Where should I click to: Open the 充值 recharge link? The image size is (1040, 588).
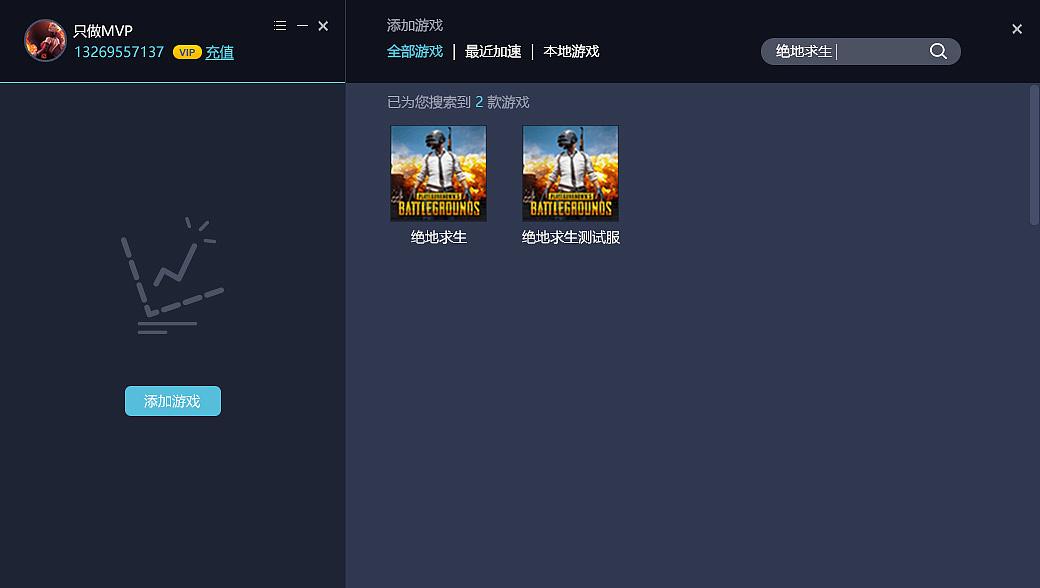click(x=220, y=52)
